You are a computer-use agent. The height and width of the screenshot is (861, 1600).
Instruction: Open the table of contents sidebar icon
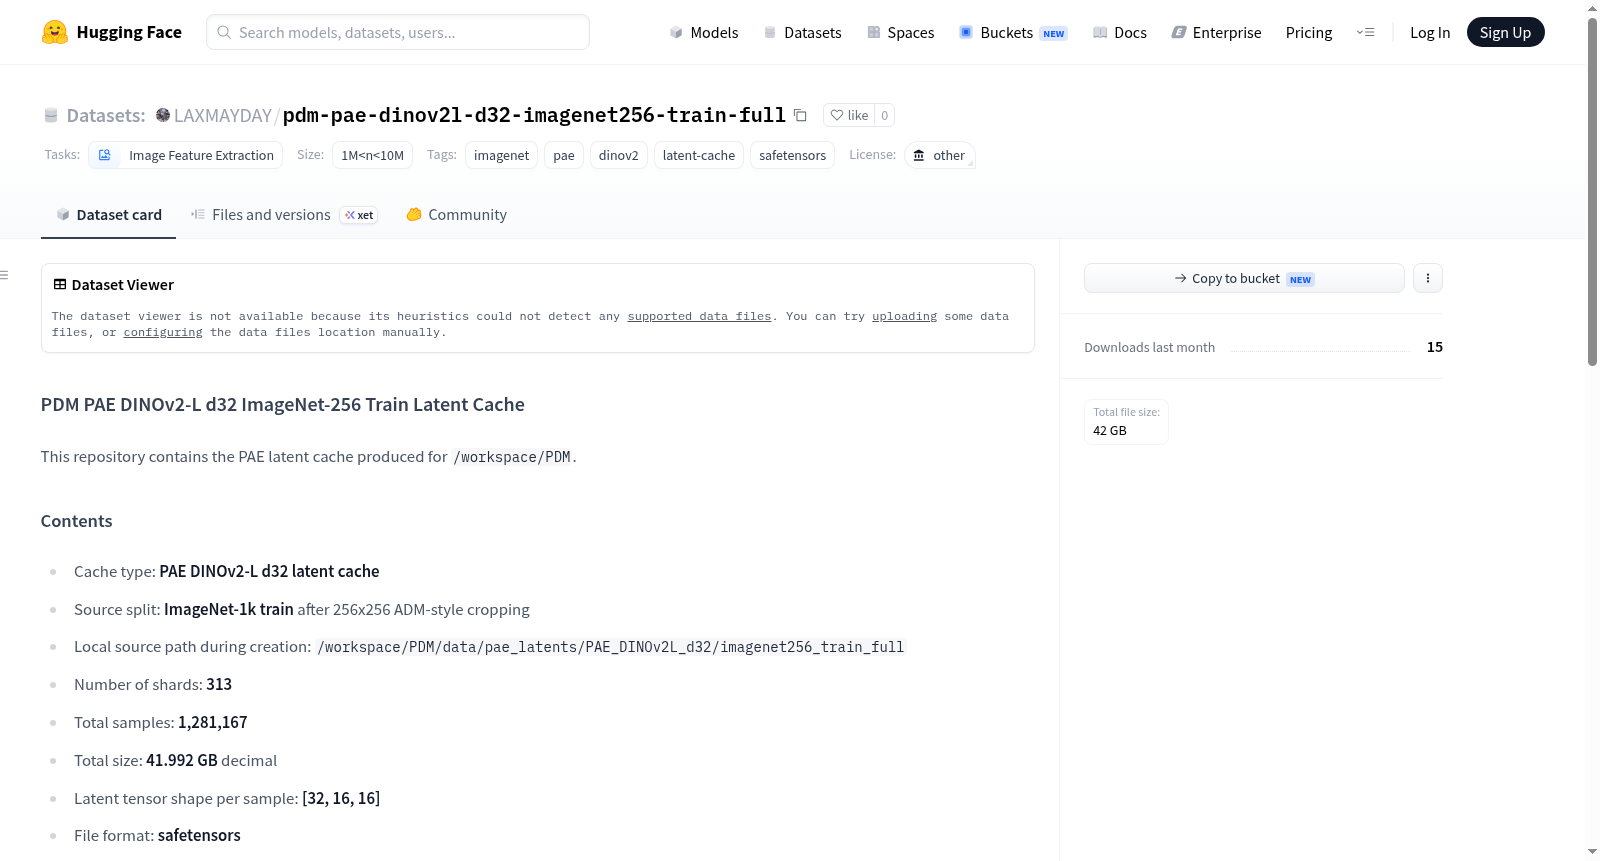tap(4, 275)
